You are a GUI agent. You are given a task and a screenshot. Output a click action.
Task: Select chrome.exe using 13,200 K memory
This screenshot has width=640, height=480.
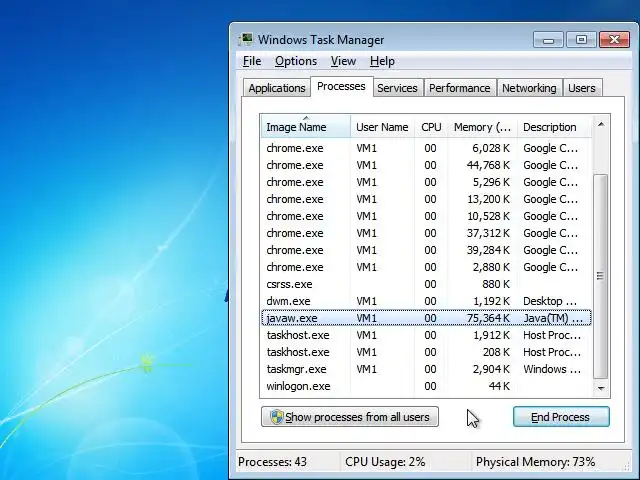click(426, 199)
